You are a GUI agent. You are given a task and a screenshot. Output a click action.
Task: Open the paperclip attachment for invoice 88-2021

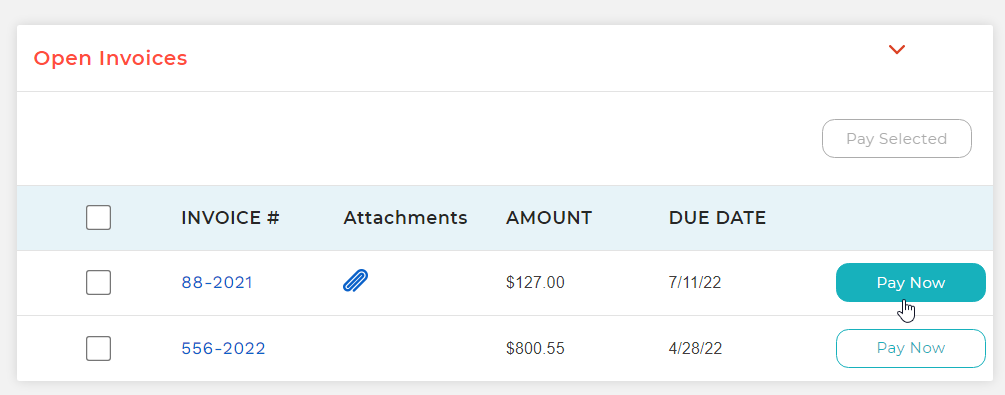[355, 281]
